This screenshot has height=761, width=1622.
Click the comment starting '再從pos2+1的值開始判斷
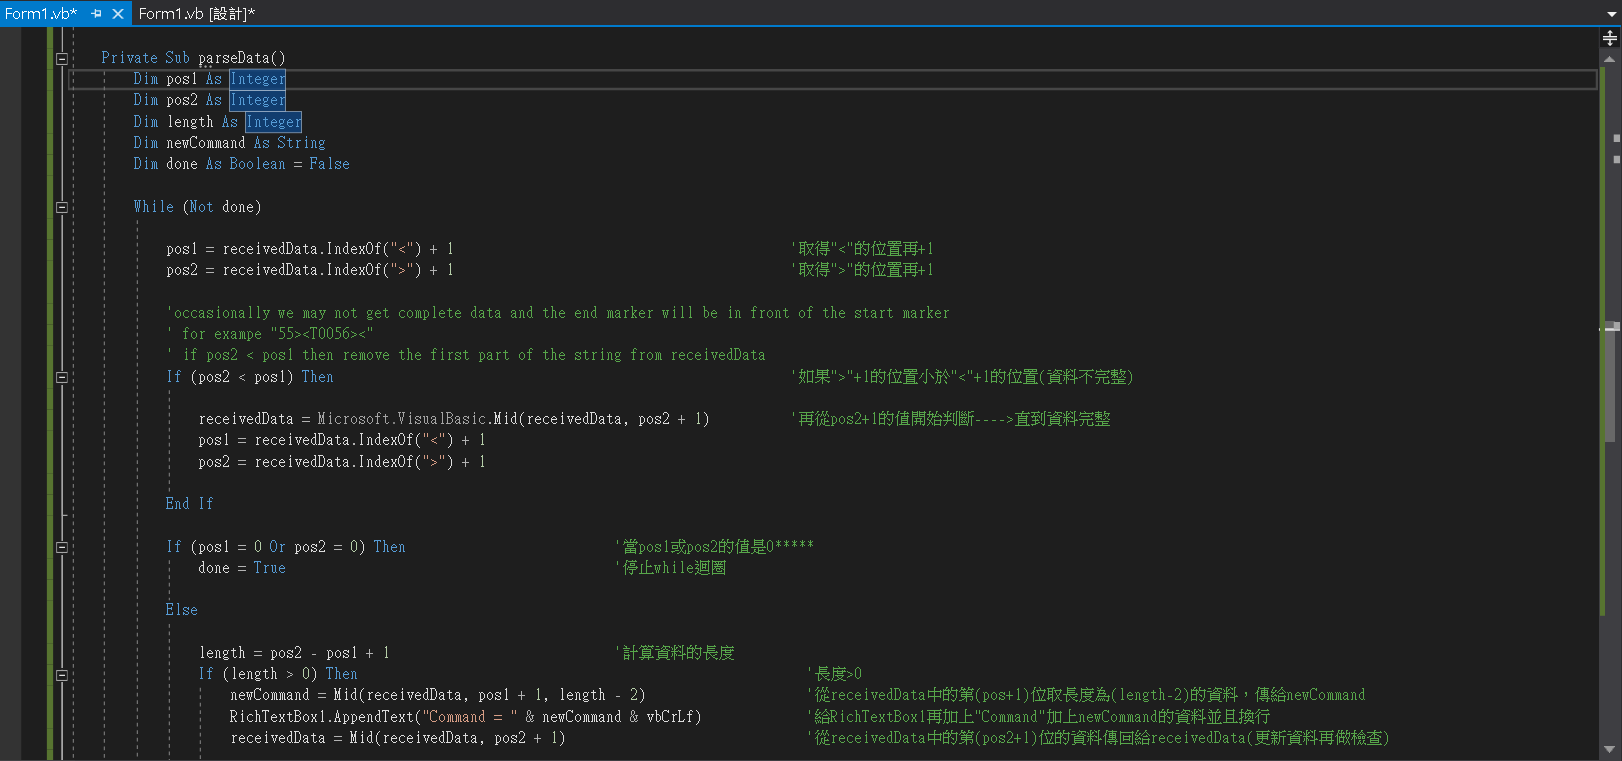tap(951, 419)
